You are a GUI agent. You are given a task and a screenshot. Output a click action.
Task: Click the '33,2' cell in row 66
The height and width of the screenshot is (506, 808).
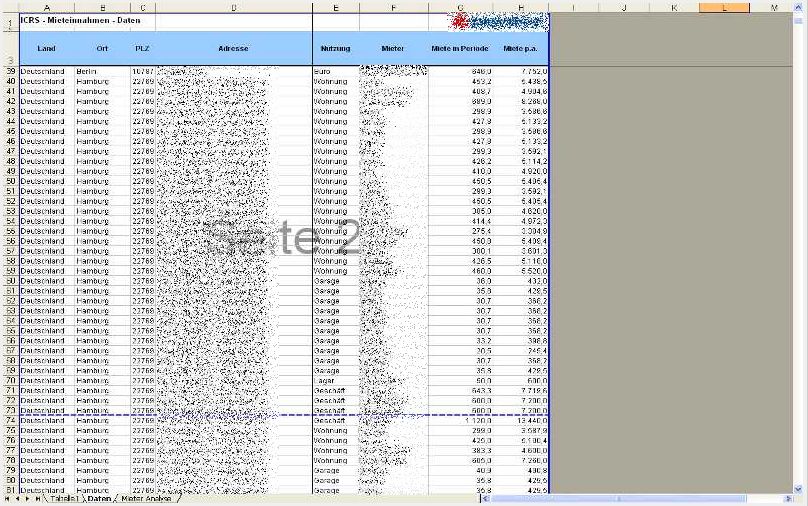pyautogui.click(x=460, y=341)
